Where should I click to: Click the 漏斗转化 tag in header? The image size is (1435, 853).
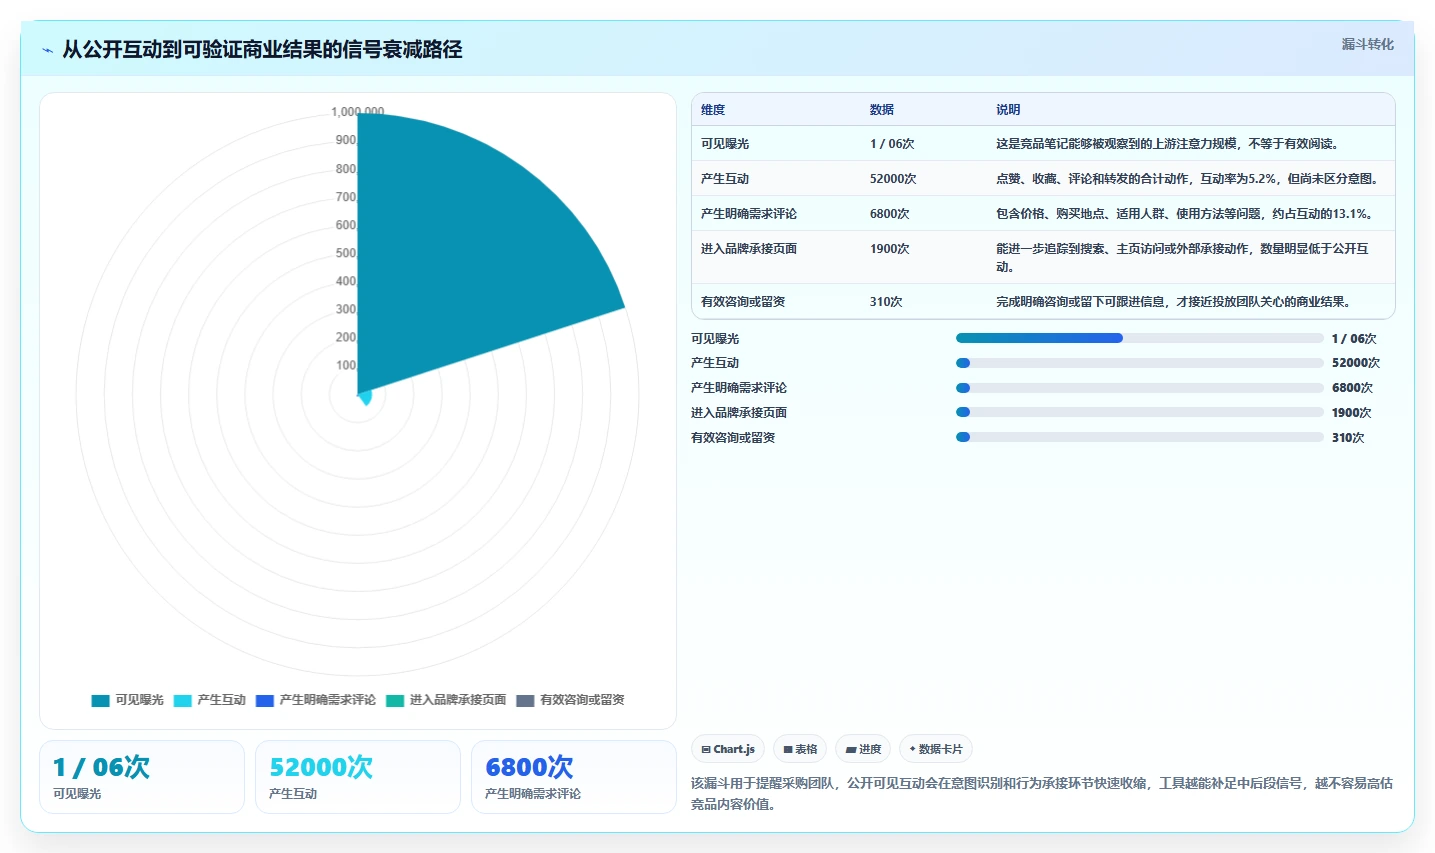(1367, 44)
